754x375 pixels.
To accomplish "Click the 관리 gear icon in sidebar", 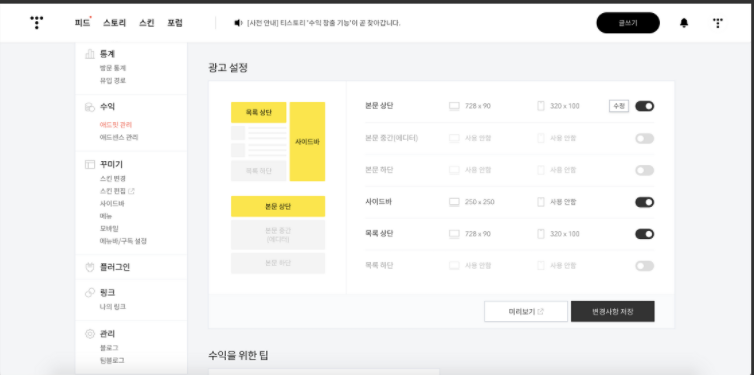I will pos(89,334).
